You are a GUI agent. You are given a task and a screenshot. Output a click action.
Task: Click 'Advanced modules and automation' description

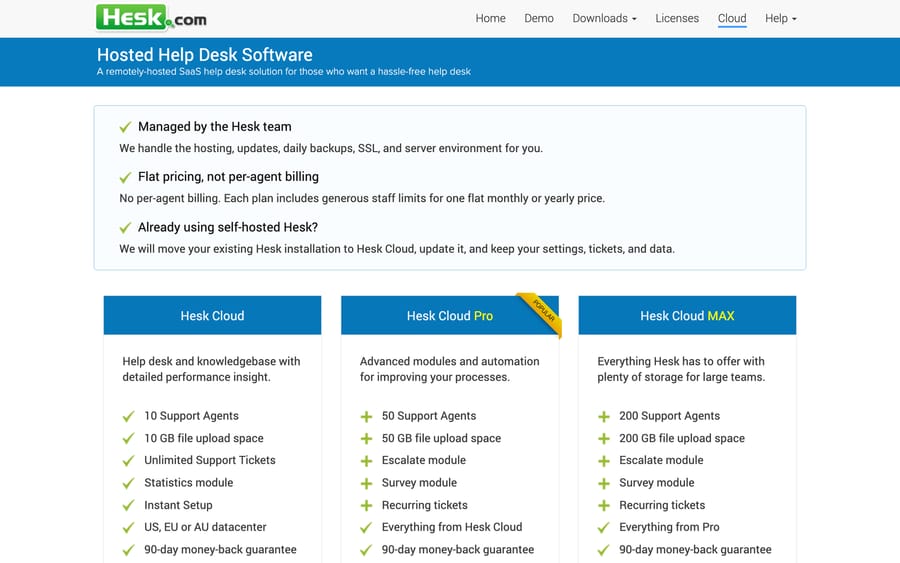pyautogui.click(x=449, y=369)
